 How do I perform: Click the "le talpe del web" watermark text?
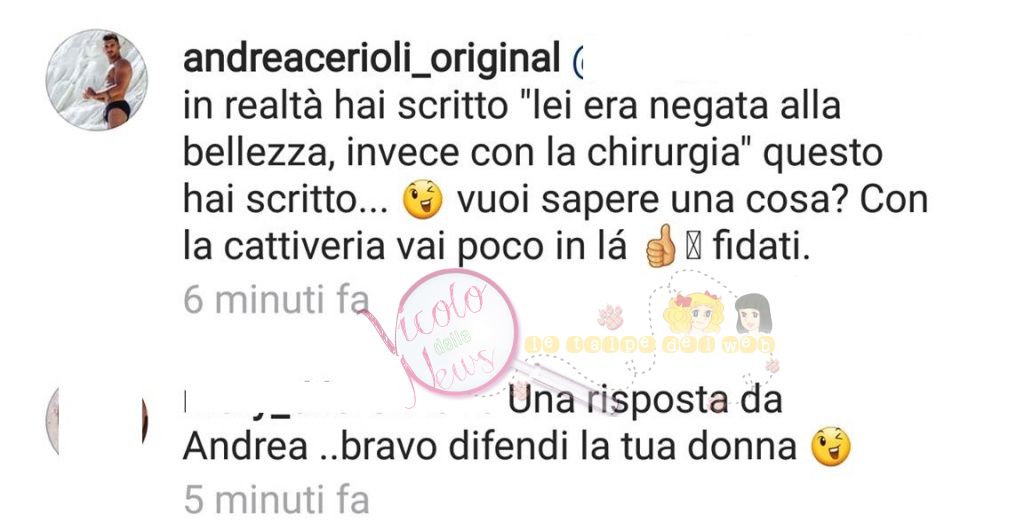(650, 345)
